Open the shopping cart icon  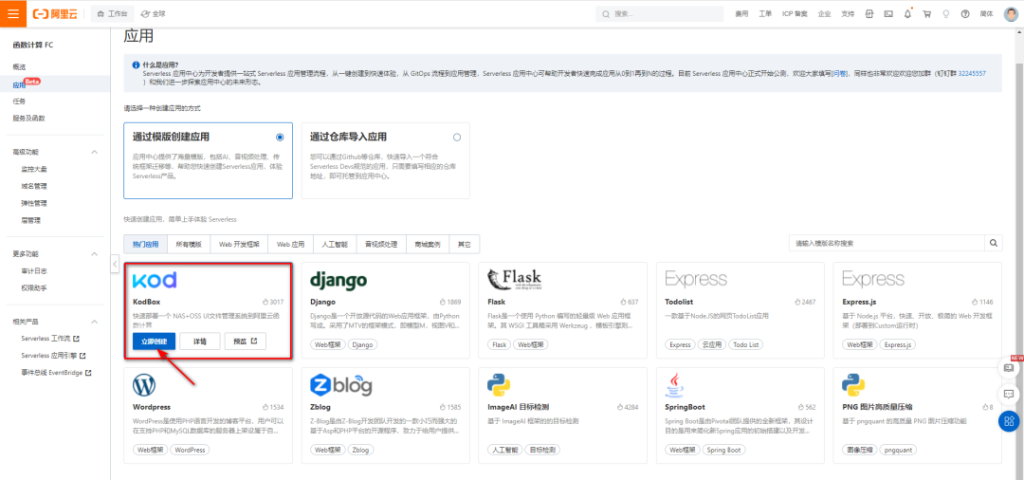(x=926, y=14)
